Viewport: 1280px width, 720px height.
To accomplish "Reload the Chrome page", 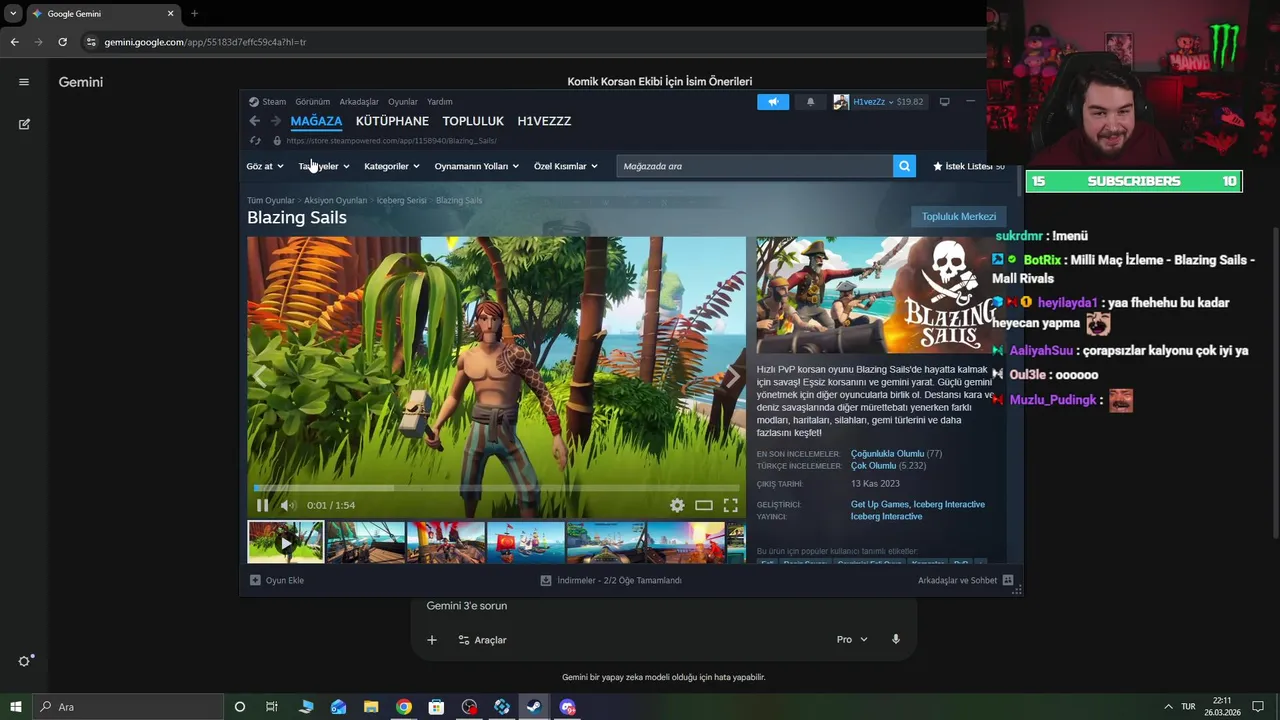I will tap(62, 42).
